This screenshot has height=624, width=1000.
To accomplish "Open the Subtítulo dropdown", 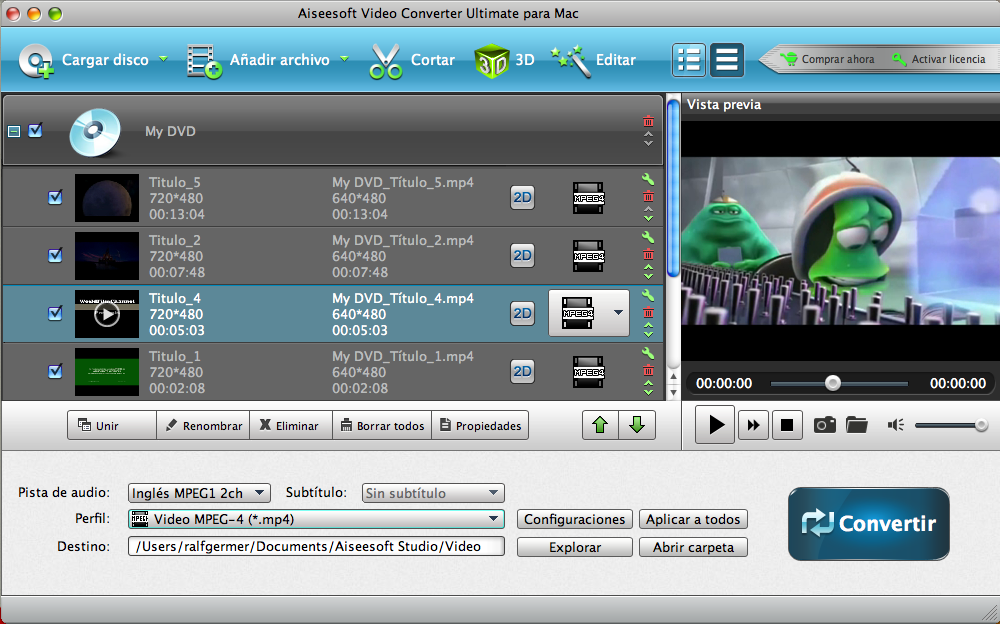I will coord(433,493).
